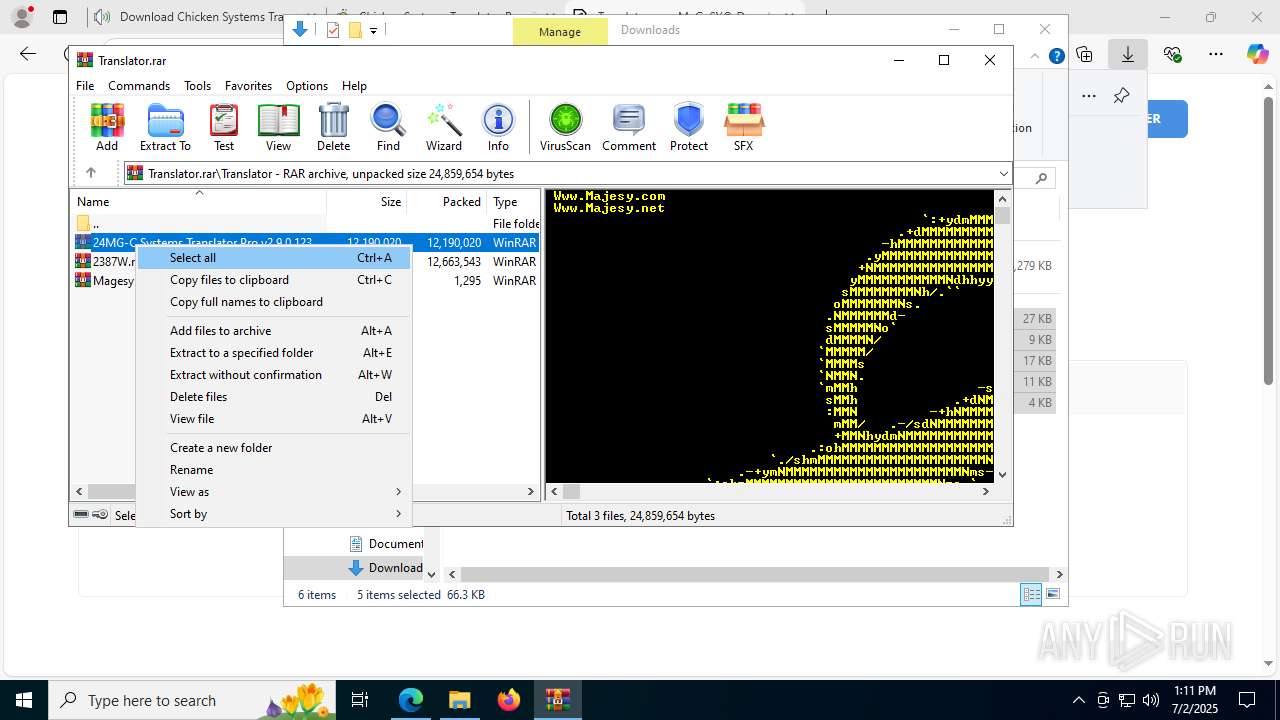Screen dimensions: 1280x720
Task: Sort by the Size column header
Action: pos(366,202)
